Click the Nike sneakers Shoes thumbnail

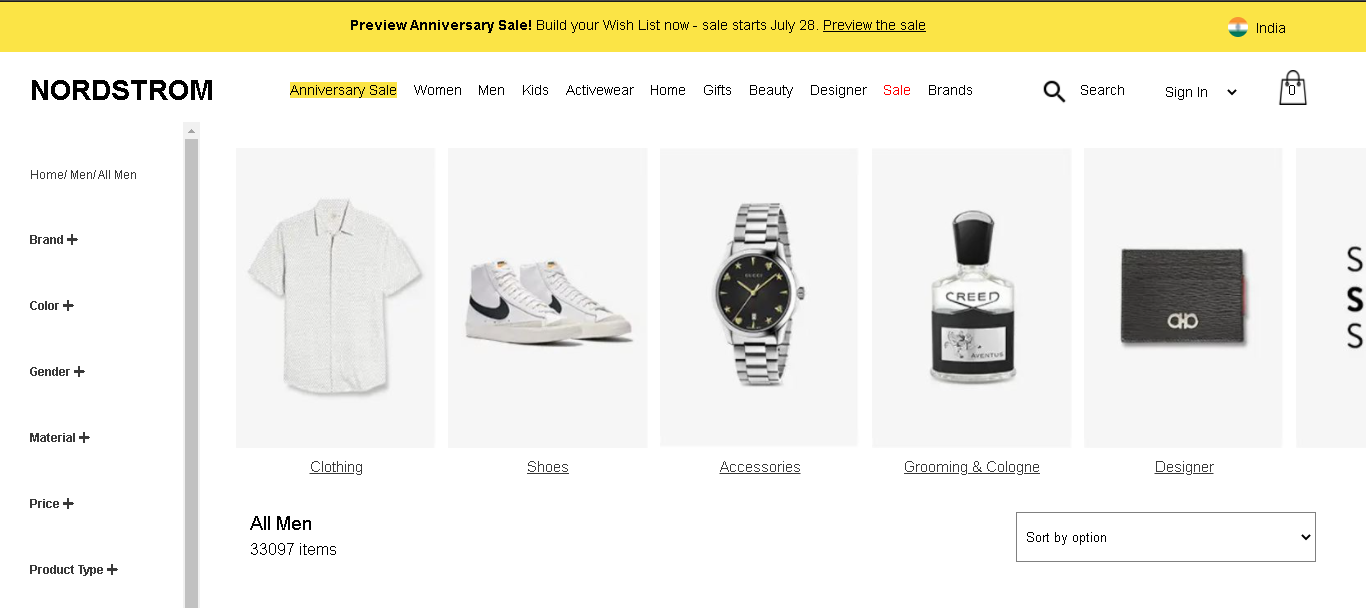pyautogui.click(x=548, y=298)
